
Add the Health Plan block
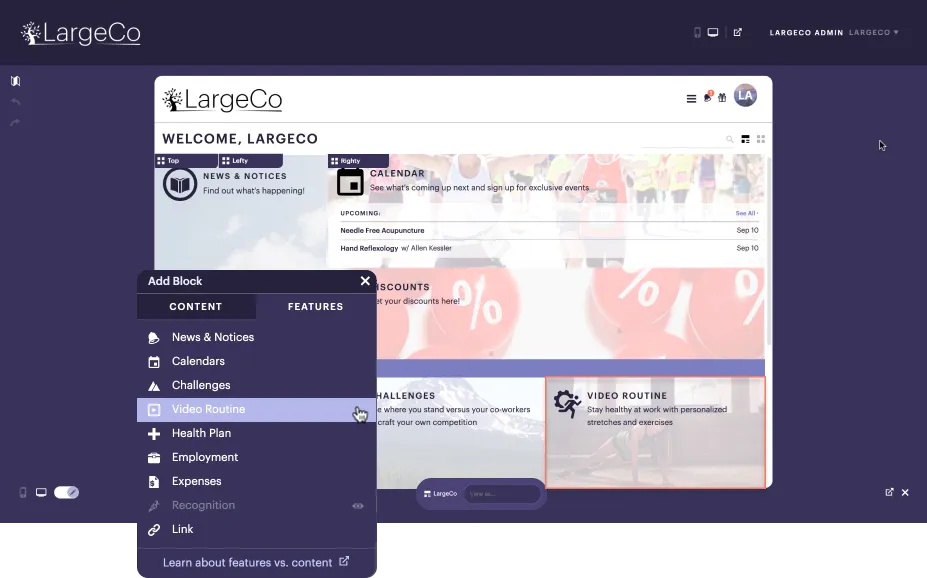point(257,433)
